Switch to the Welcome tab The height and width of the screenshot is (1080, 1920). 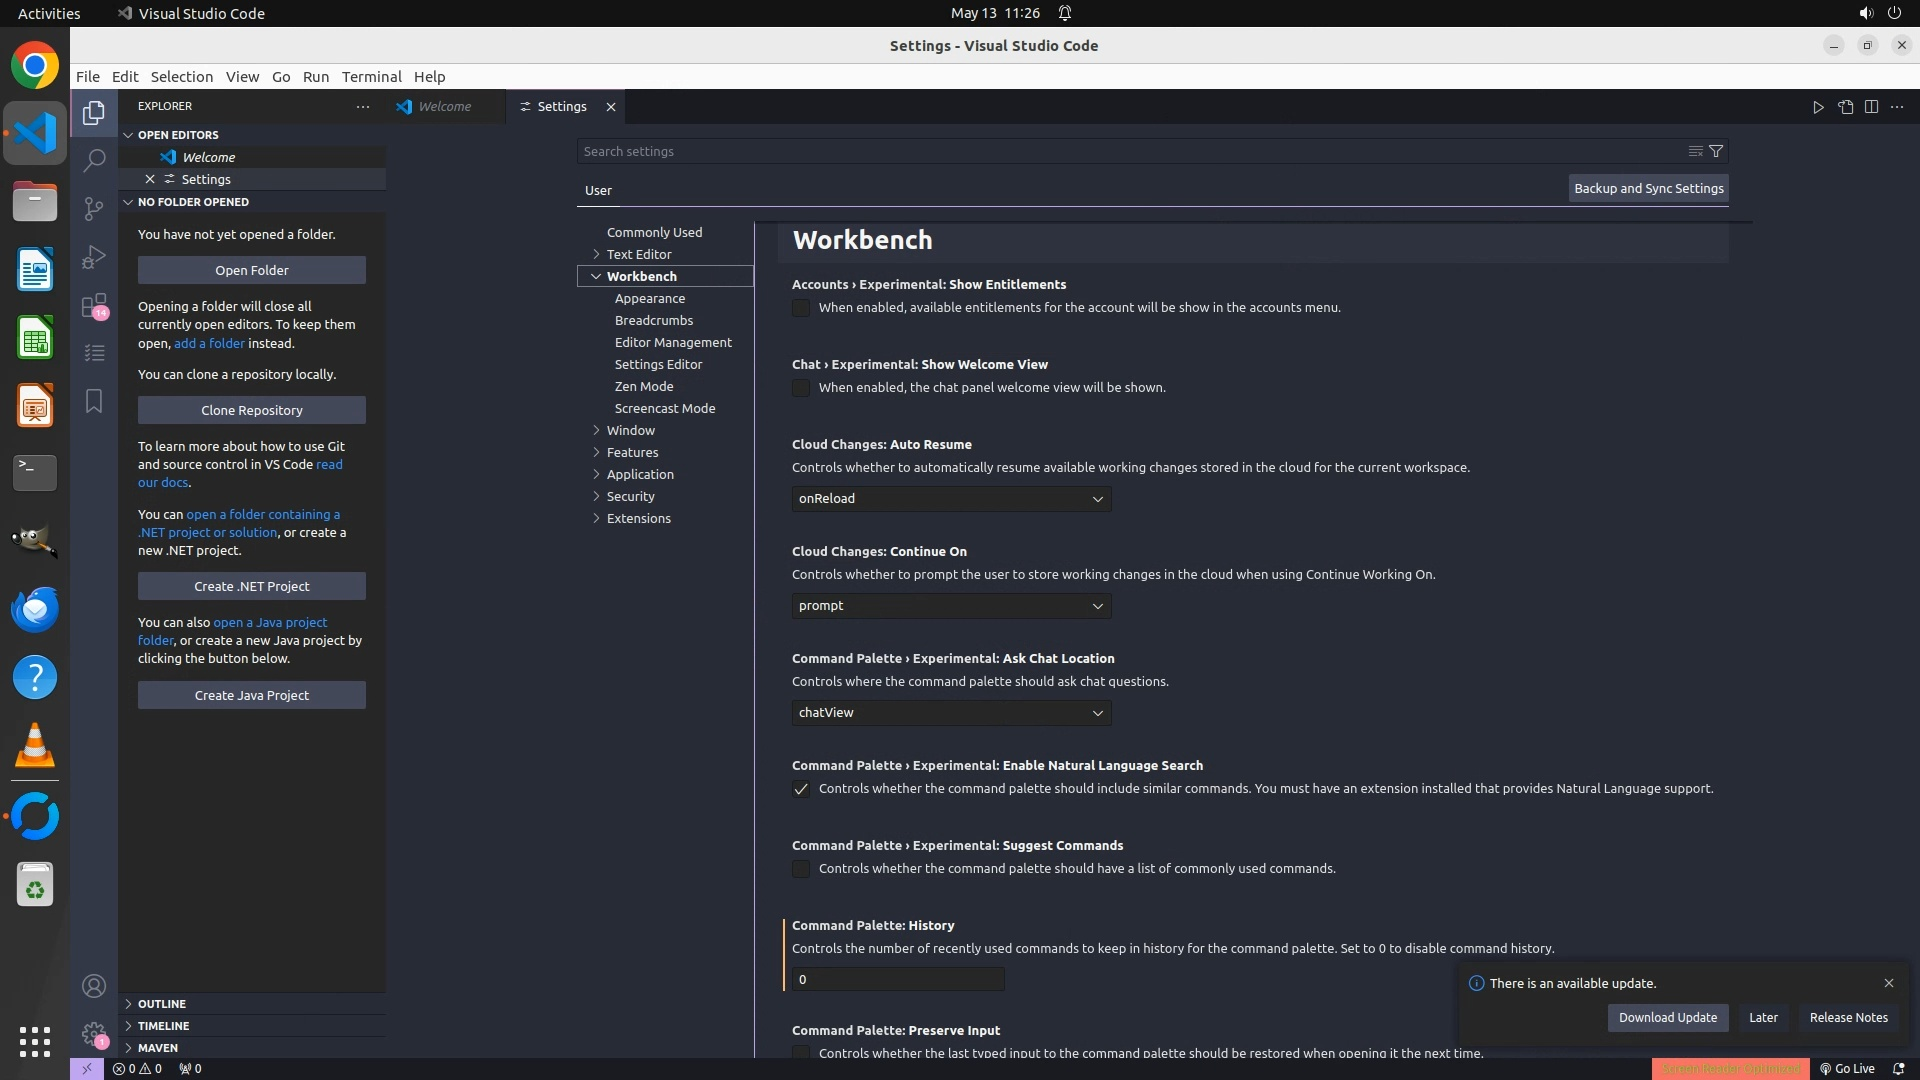coord(444,107)
